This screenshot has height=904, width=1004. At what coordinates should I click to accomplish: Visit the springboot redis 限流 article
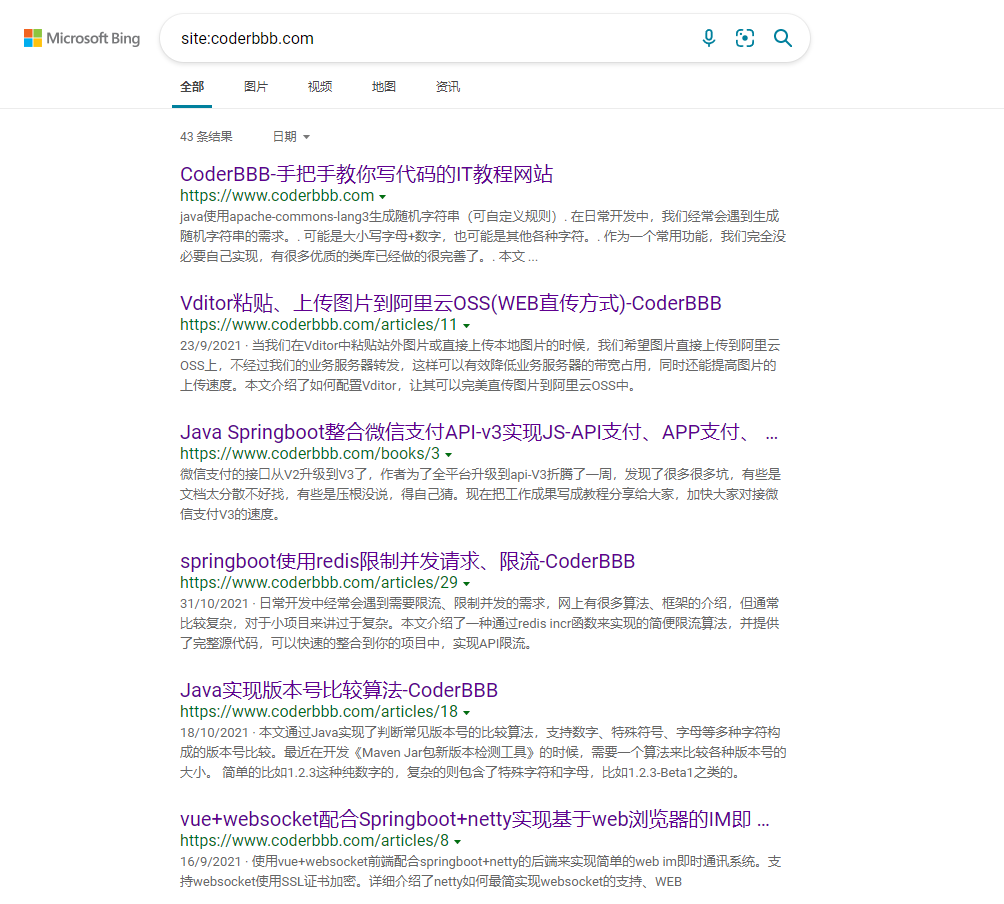pos(407,561)
